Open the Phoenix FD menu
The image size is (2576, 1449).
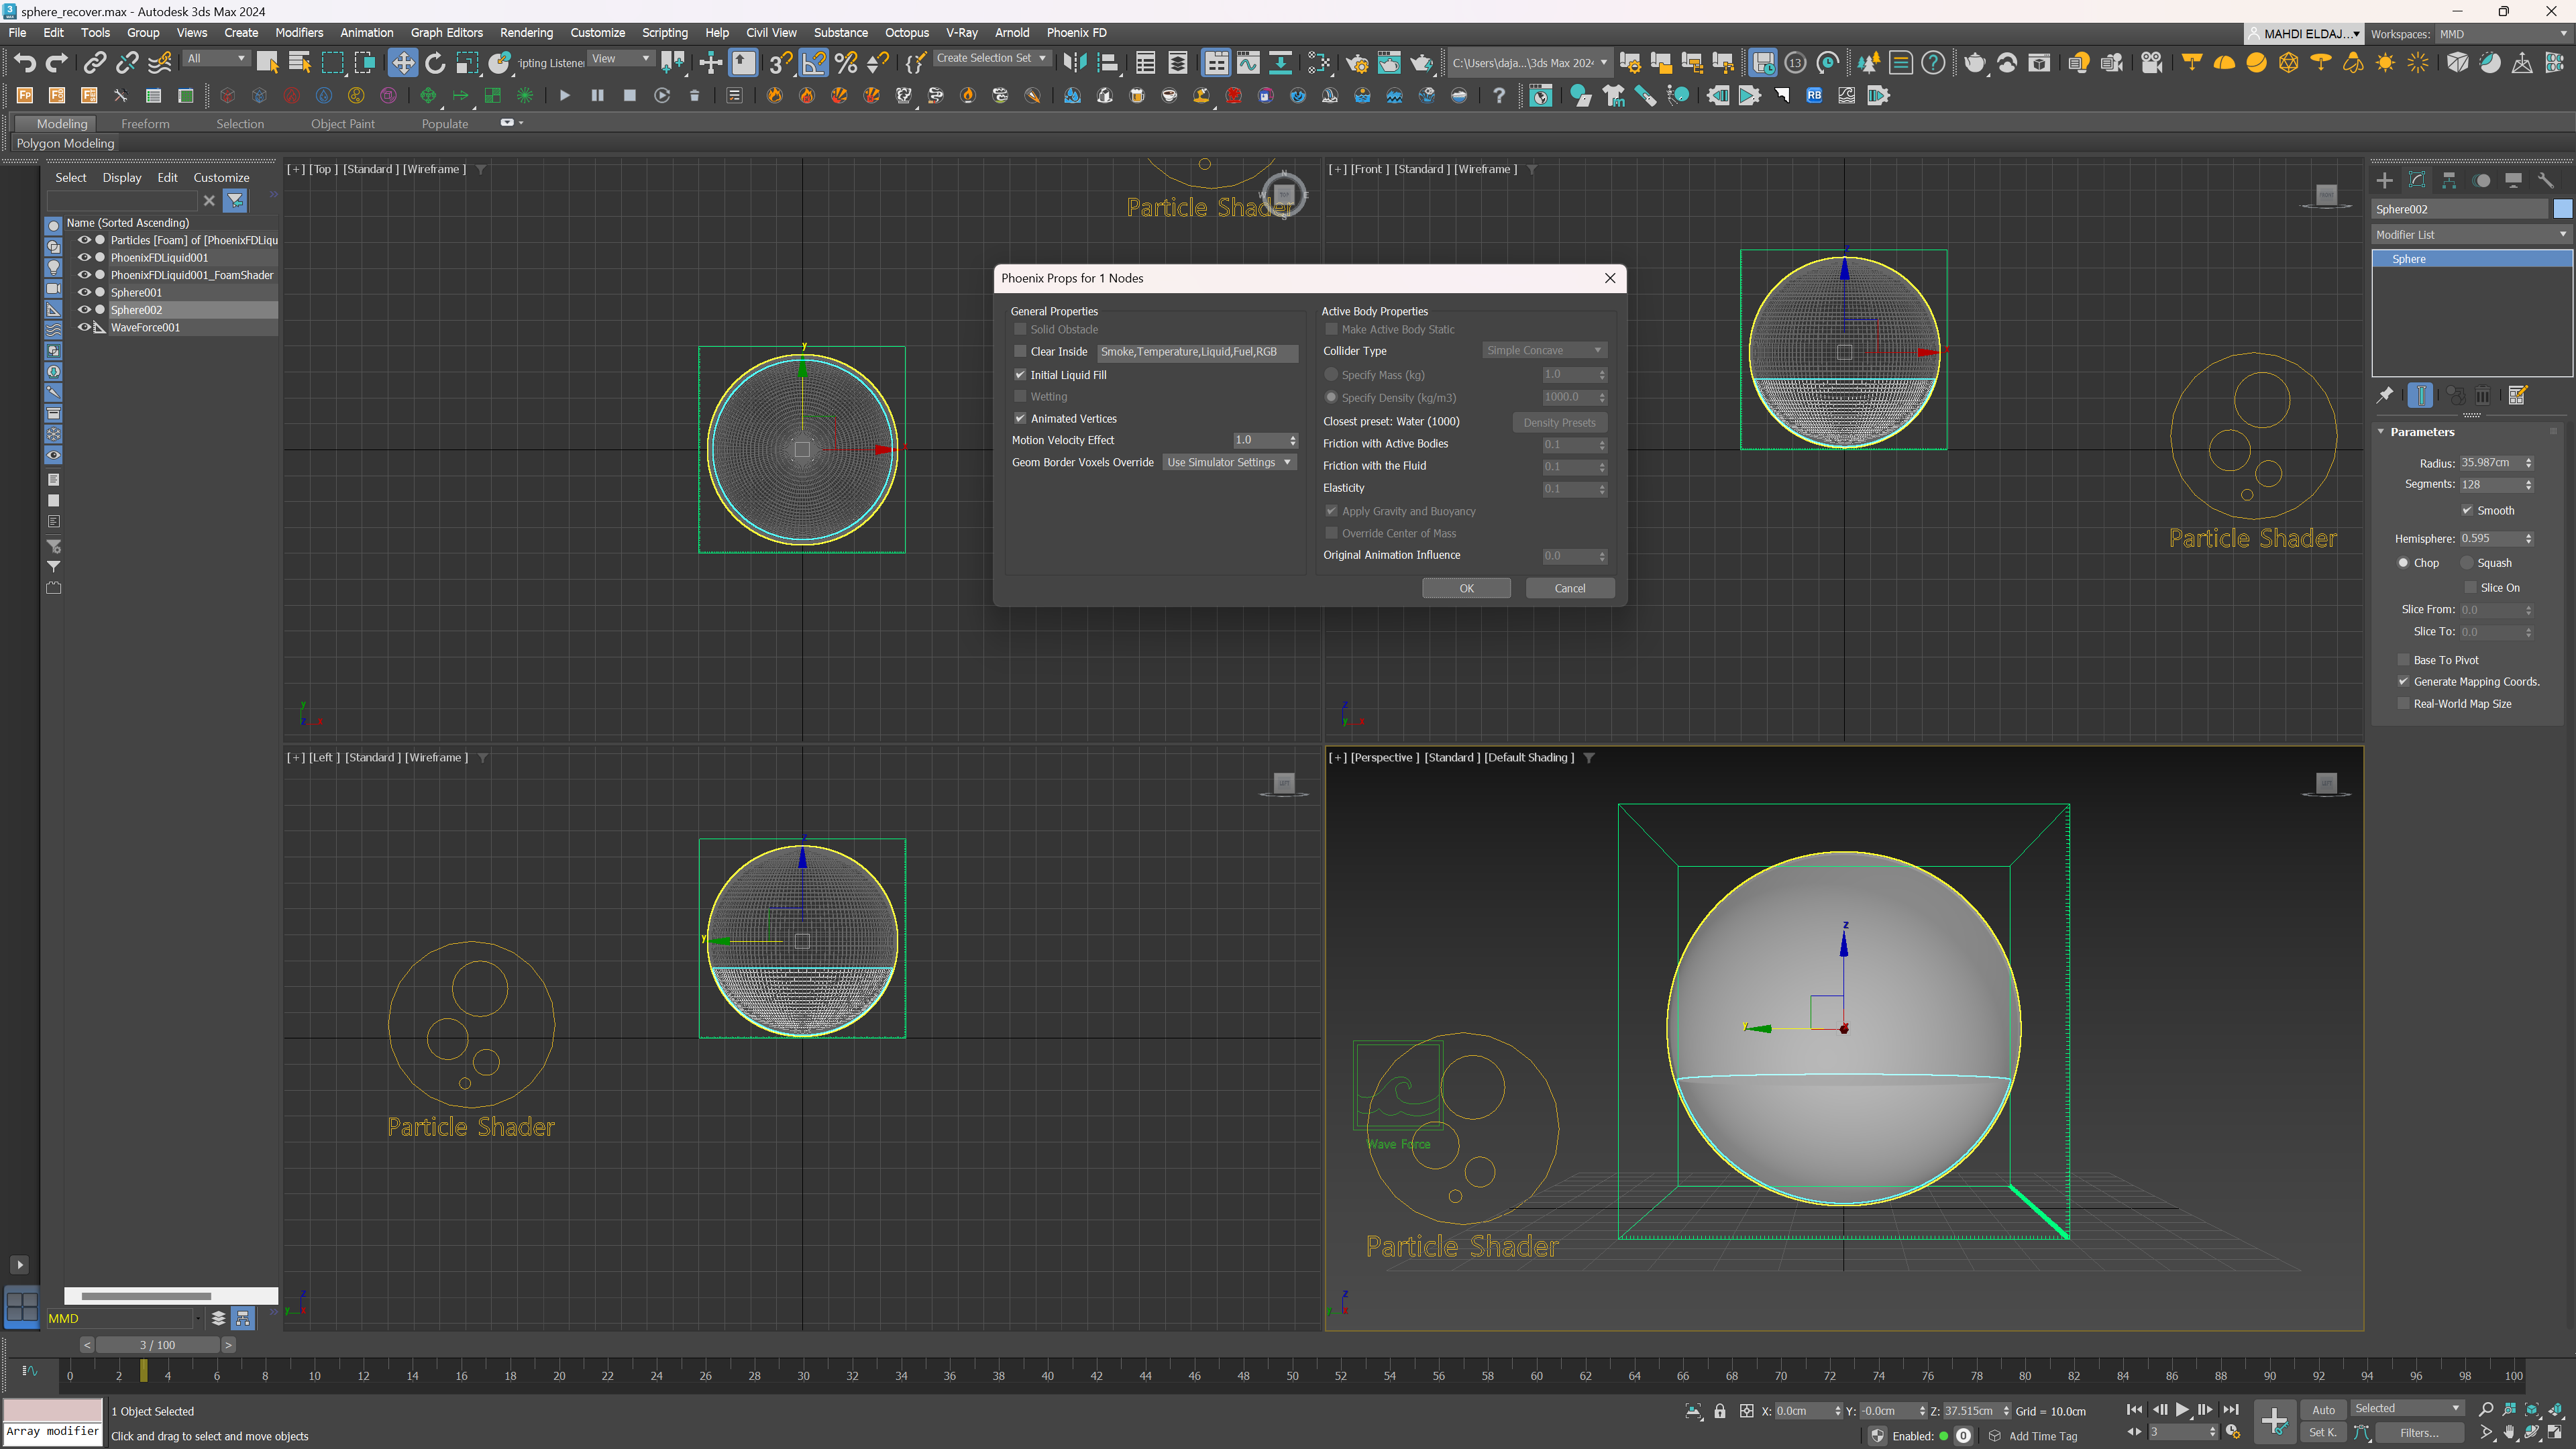point(1076,33)
